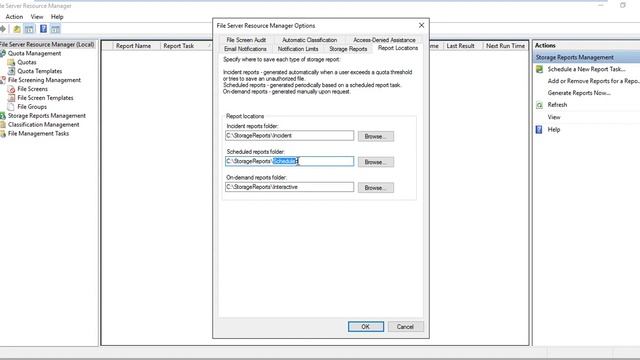Select File Screening Management tree node
This screenshot has height=360, width=640.
(x=44, y=80)
